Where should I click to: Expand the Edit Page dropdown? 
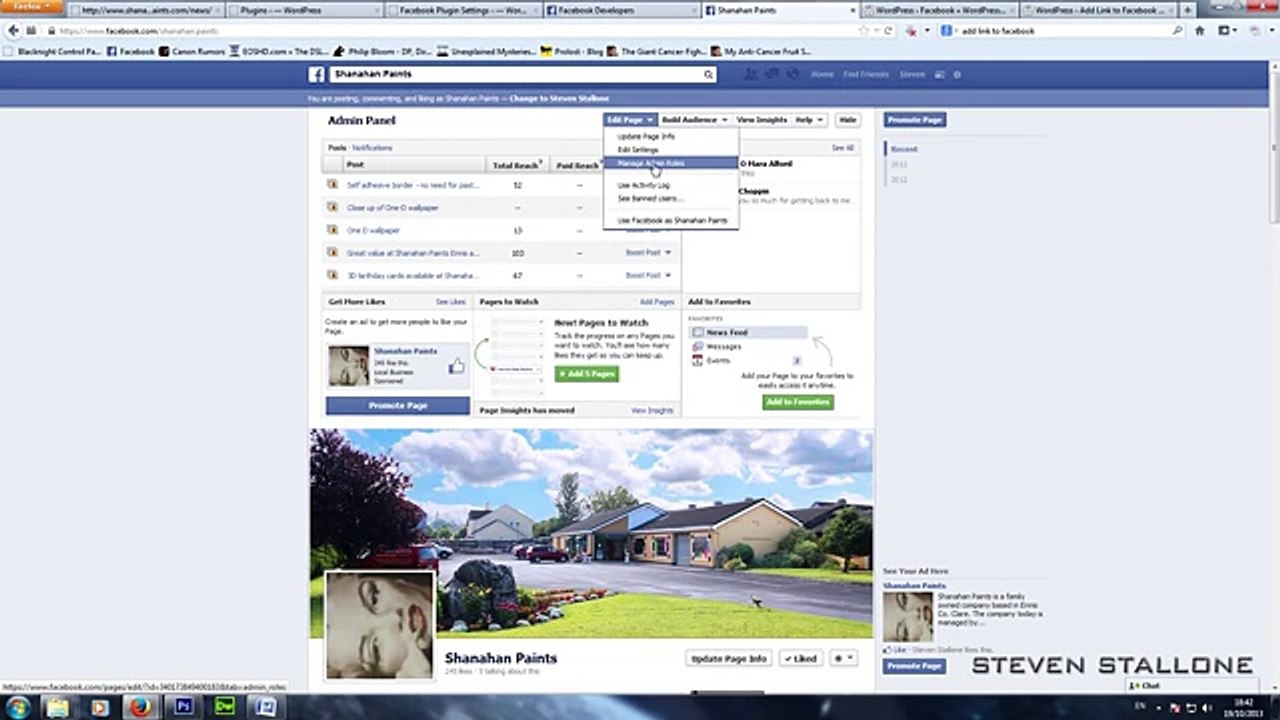click(x=630, y=120)
